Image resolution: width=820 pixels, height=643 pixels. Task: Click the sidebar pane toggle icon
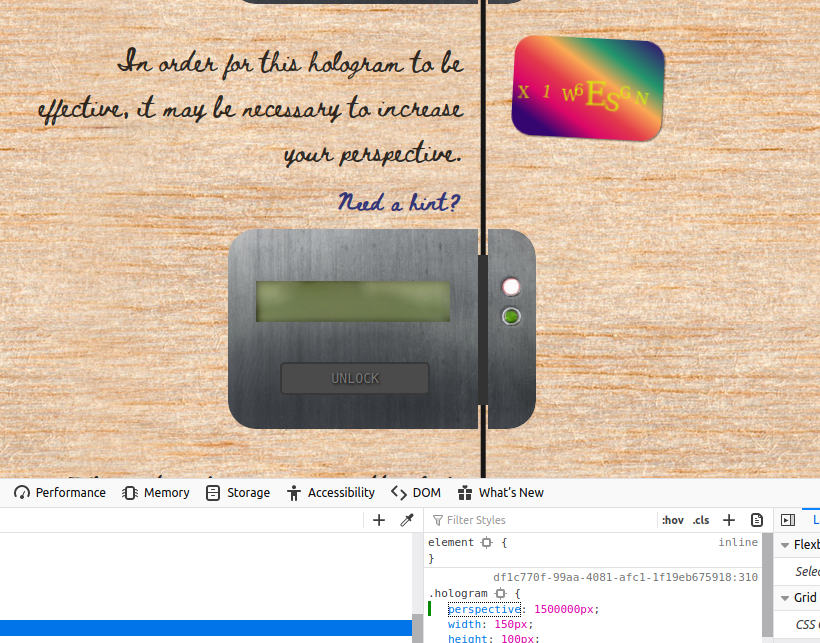[788, 520]
